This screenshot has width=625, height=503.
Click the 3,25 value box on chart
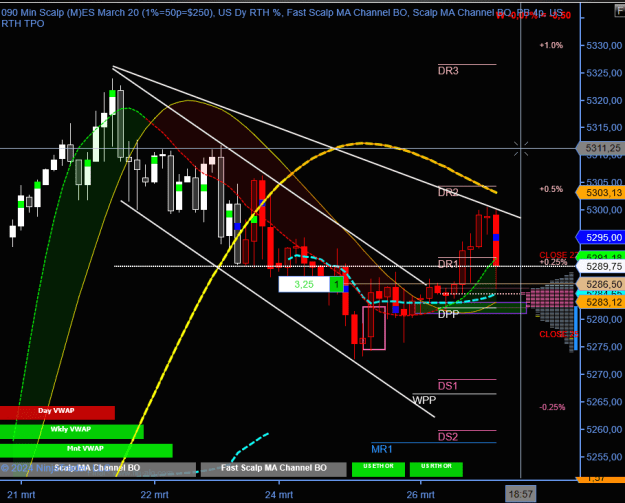(x=304, y=284)
